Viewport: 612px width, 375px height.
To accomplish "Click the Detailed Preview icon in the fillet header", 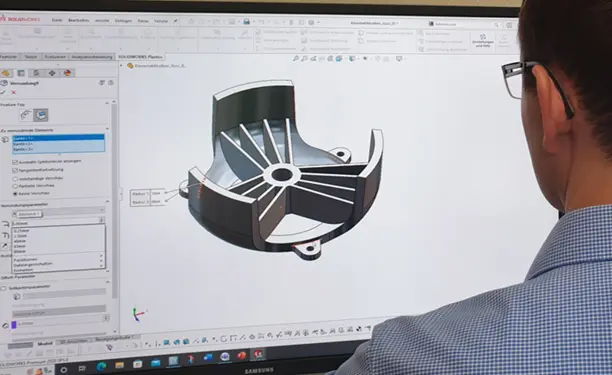I will [x=102, y=83].
